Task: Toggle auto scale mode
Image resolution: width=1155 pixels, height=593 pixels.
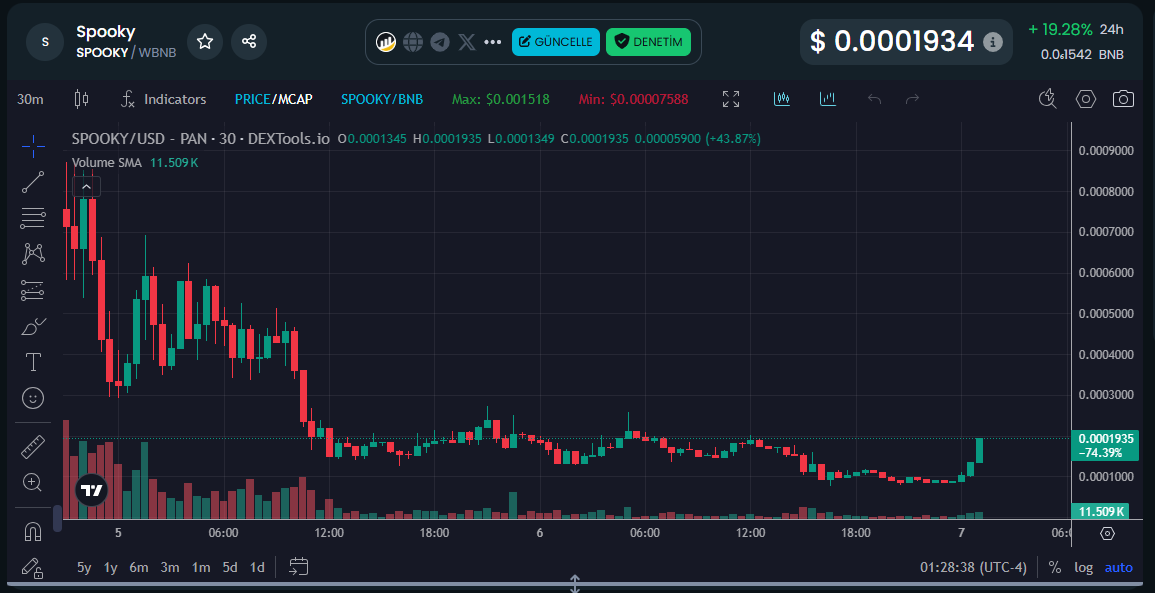Action: click(1119, 567)
